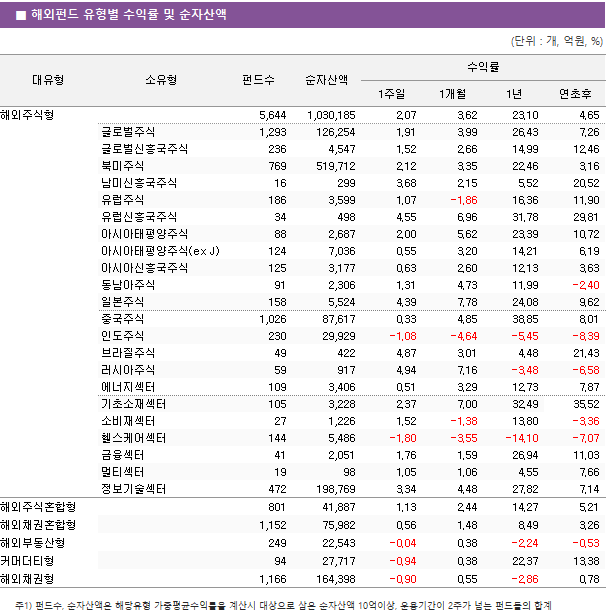Click the fund count 5,644
Image resolution: width=610 pixels, height=612 pixels.
272,116
